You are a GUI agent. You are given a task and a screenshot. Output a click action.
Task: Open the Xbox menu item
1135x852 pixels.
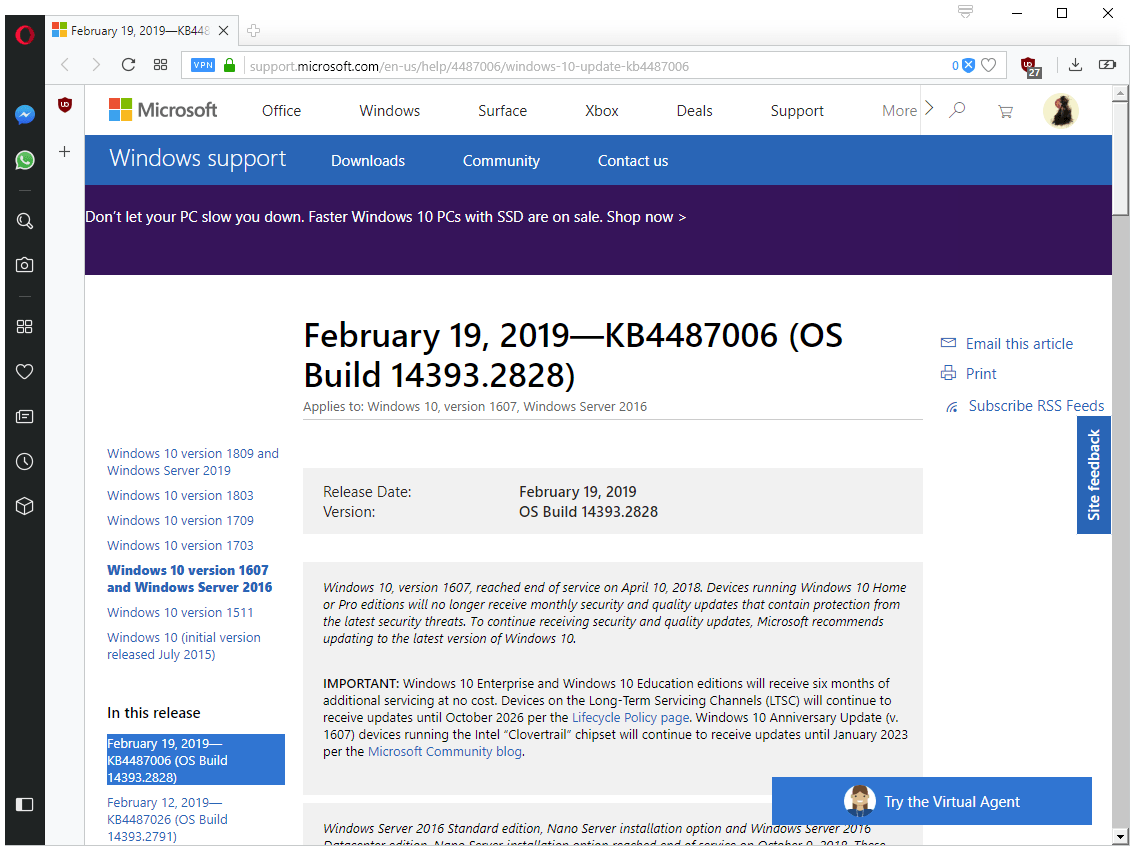[602, 111]
